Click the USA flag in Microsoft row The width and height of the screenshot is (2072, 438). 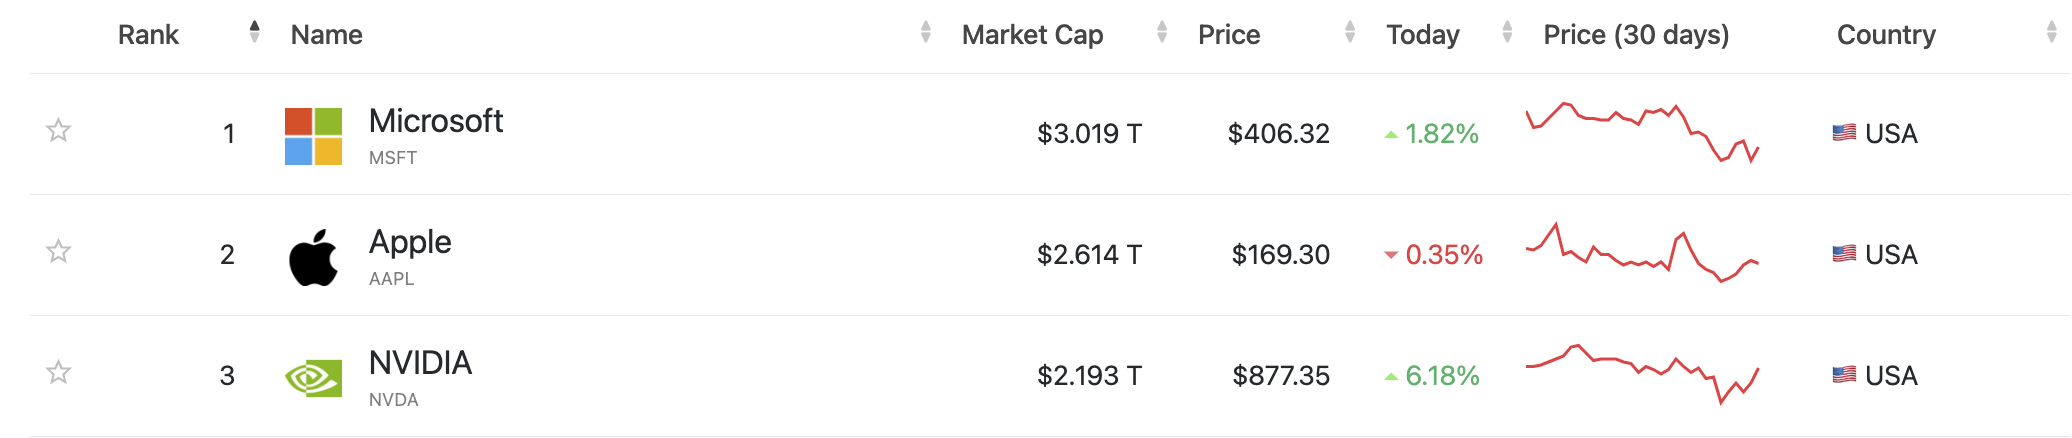click(x=1844, y=133)
